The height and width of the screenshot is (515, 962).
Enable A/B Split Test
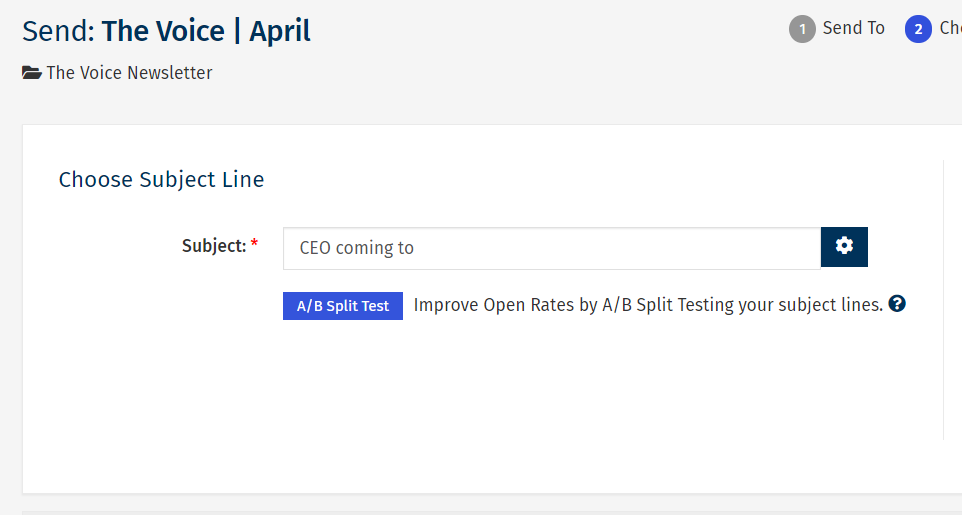[x=342, y=306]
